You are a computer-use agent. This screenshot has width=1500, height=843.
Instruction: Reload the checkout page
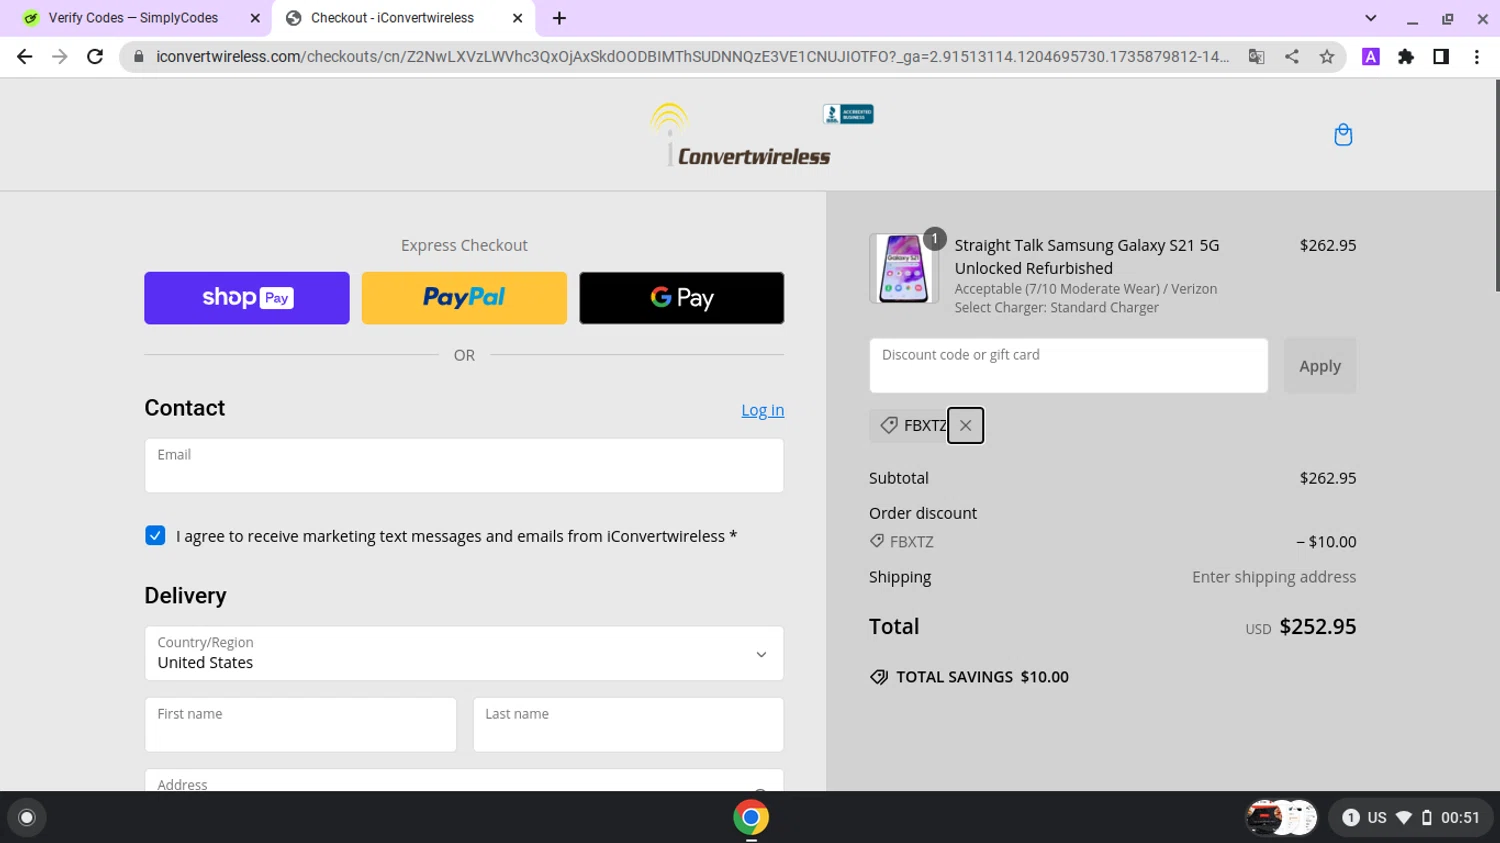point(95,57)
